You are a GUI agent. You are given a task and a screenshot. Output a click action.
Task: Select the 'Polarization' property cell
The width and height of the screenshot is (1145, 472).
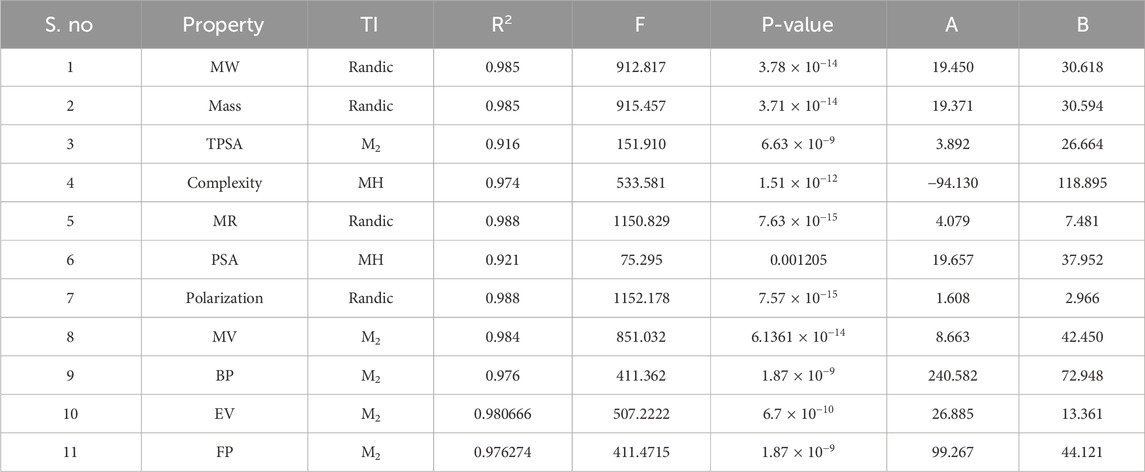(222, 296)
